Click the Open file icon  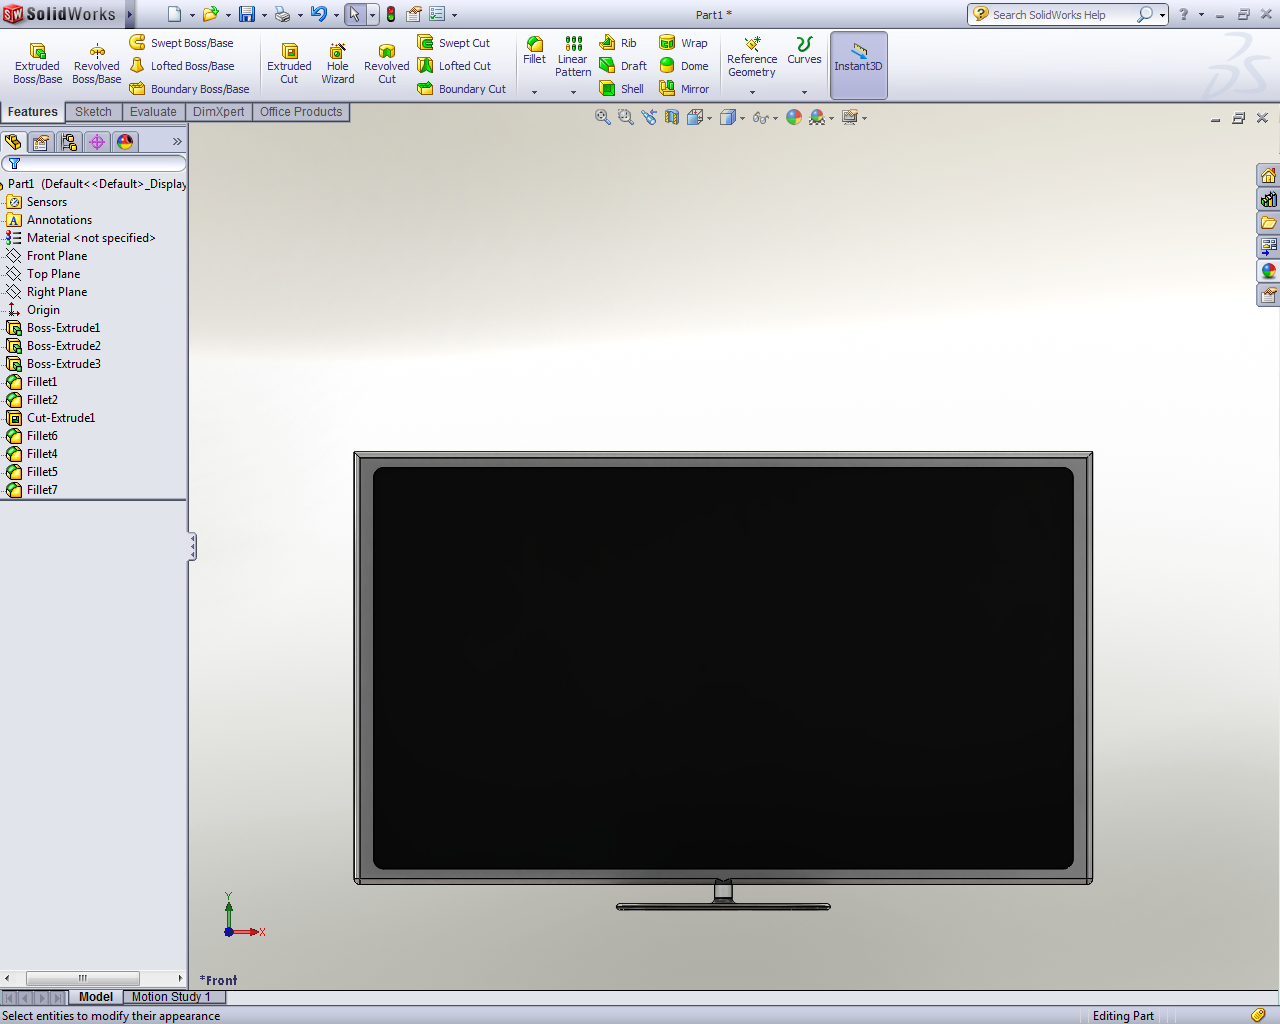pos(210,14)
